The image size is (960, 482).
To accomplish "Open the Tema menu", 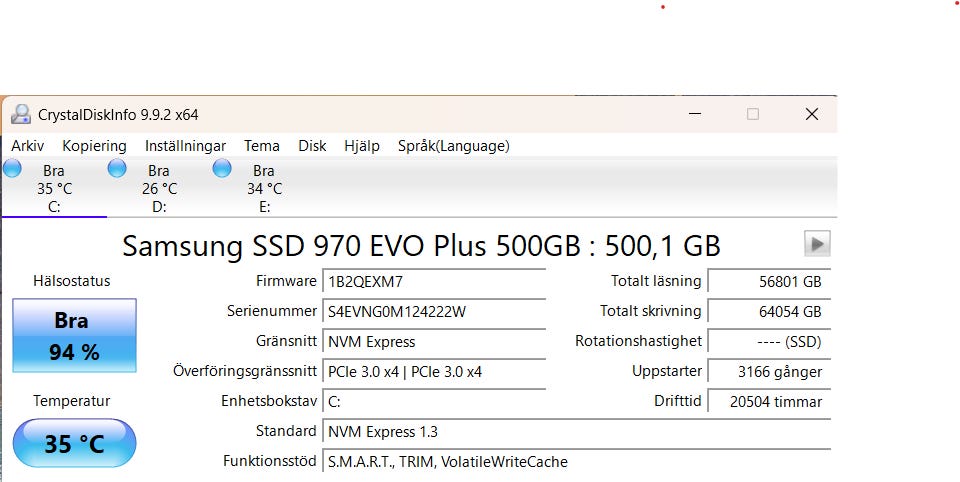I will (x=262, y=146).
